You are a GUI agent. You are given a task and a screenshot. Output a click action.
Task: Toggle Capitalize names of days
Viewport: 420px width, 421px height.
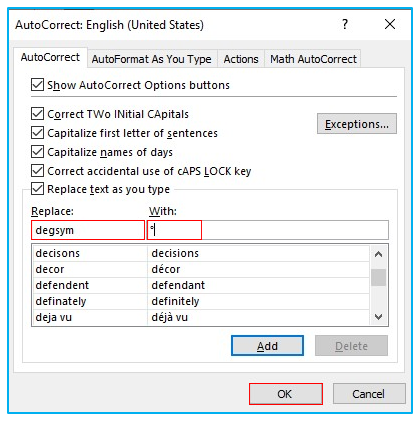(37, 152)
